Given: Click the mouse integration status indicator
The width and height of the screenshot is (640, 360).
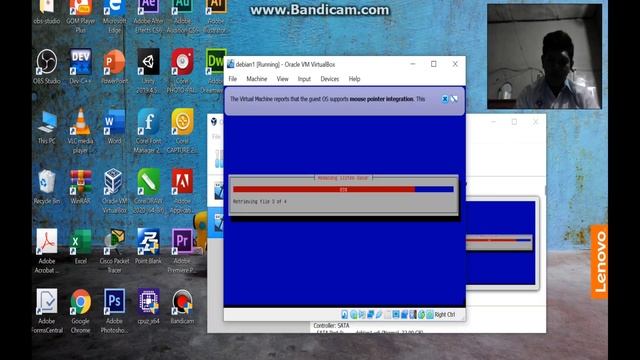Looking at the screenshot, I should 422,315.
